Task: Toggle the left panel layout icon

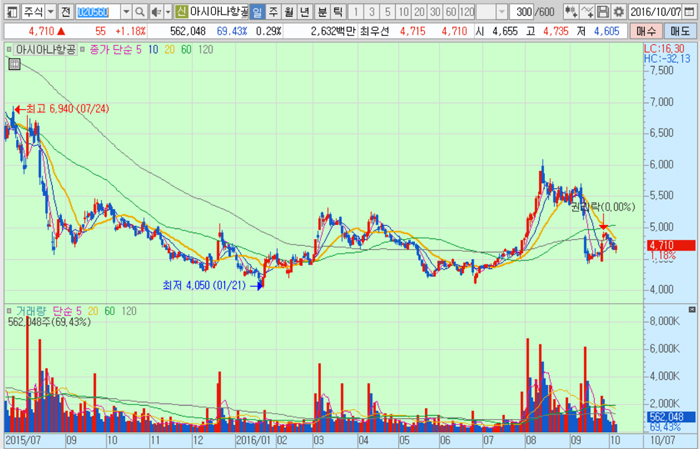Action: click(12, 12)
